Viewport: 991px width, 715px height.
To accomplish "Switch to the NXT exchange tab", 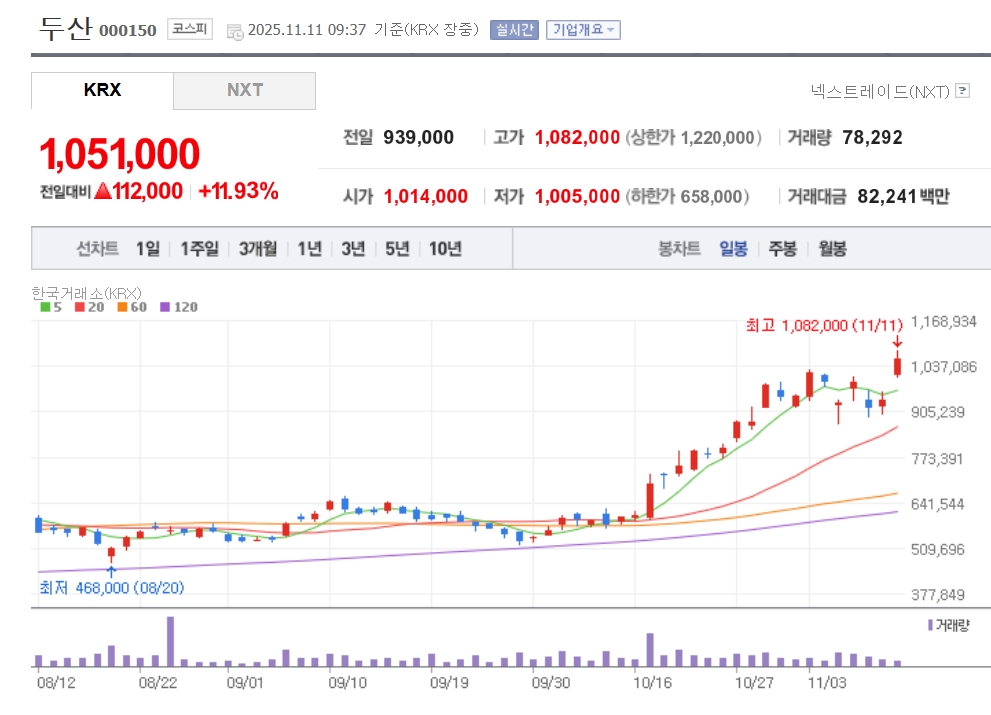I will [244, 90].
